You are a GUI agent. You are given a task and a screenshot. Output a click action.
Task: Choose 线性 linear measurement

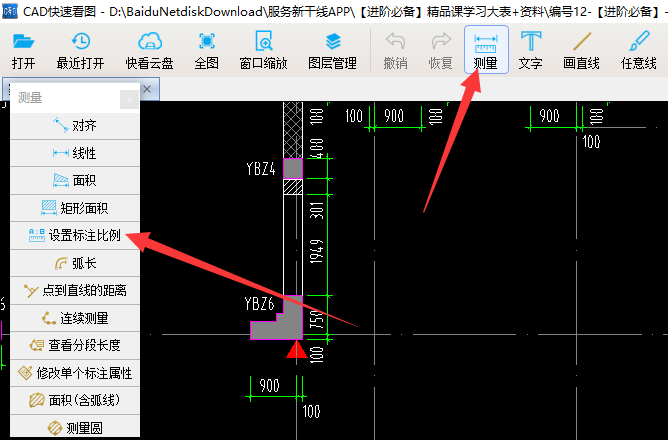tap(75, 153)
